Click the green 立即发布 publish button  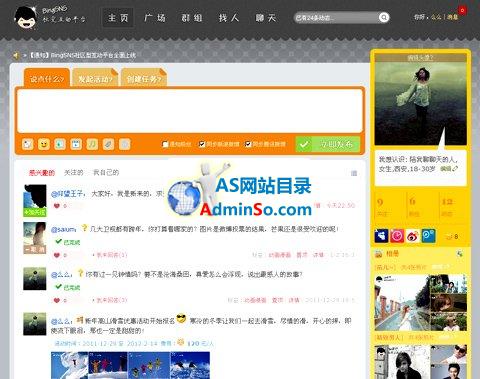328,144
